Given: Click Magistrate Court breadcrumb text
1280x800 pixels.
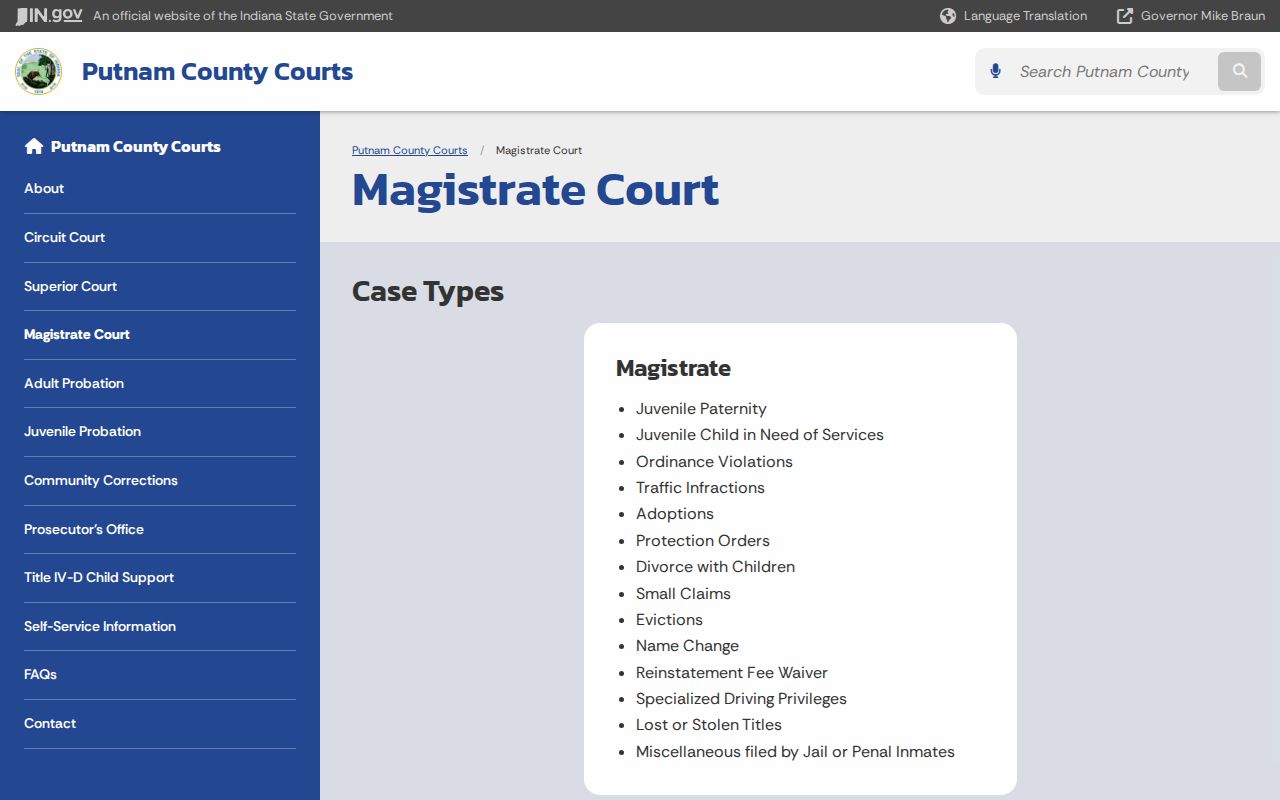Looking at the screenshot, I should point(539,150).
